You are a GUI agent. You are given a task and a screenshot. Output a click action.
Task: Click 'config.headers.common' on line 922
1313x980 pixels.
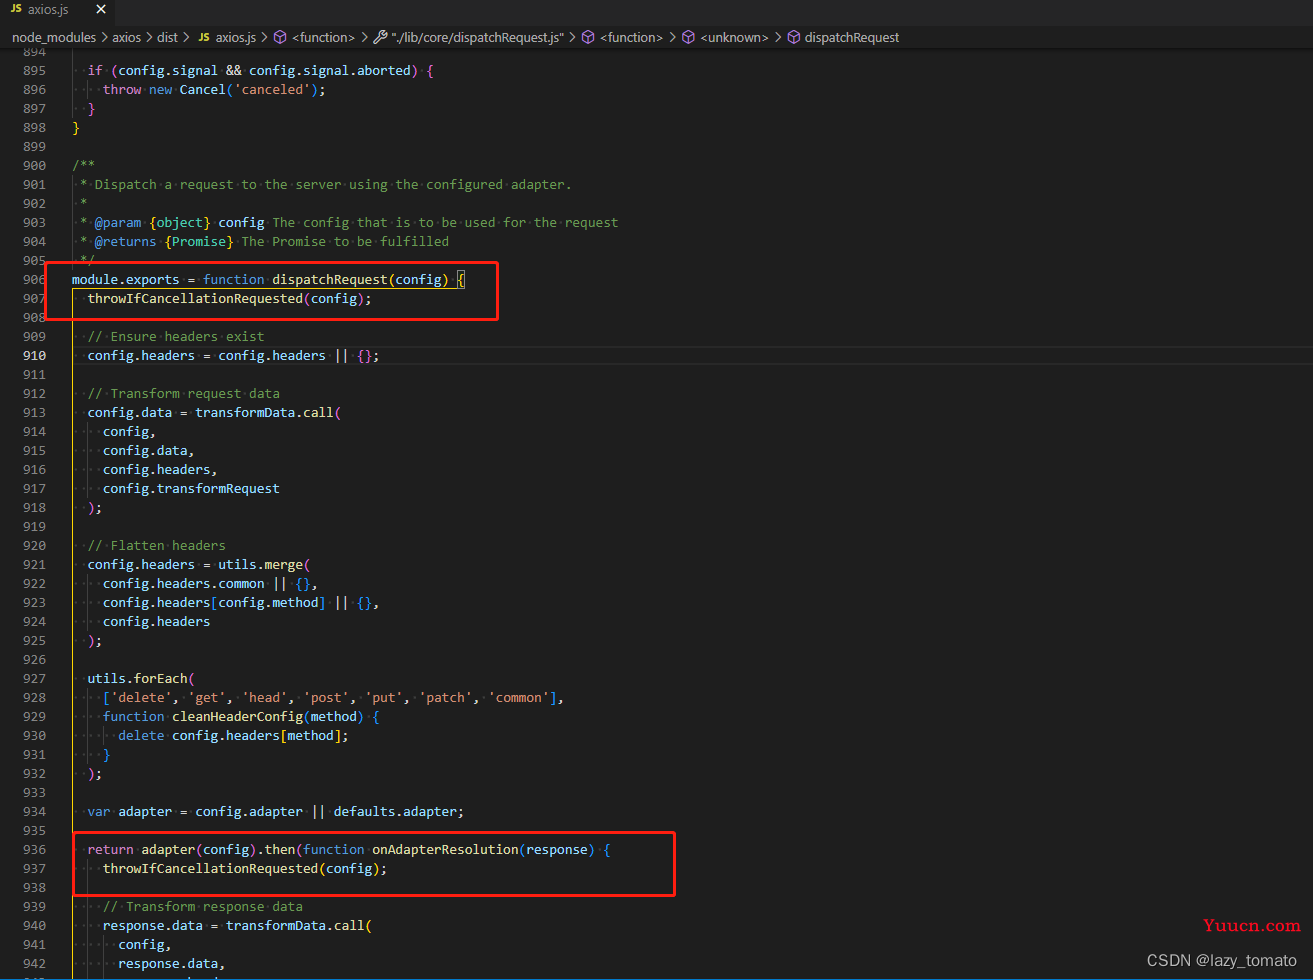[x=184, y=583]
